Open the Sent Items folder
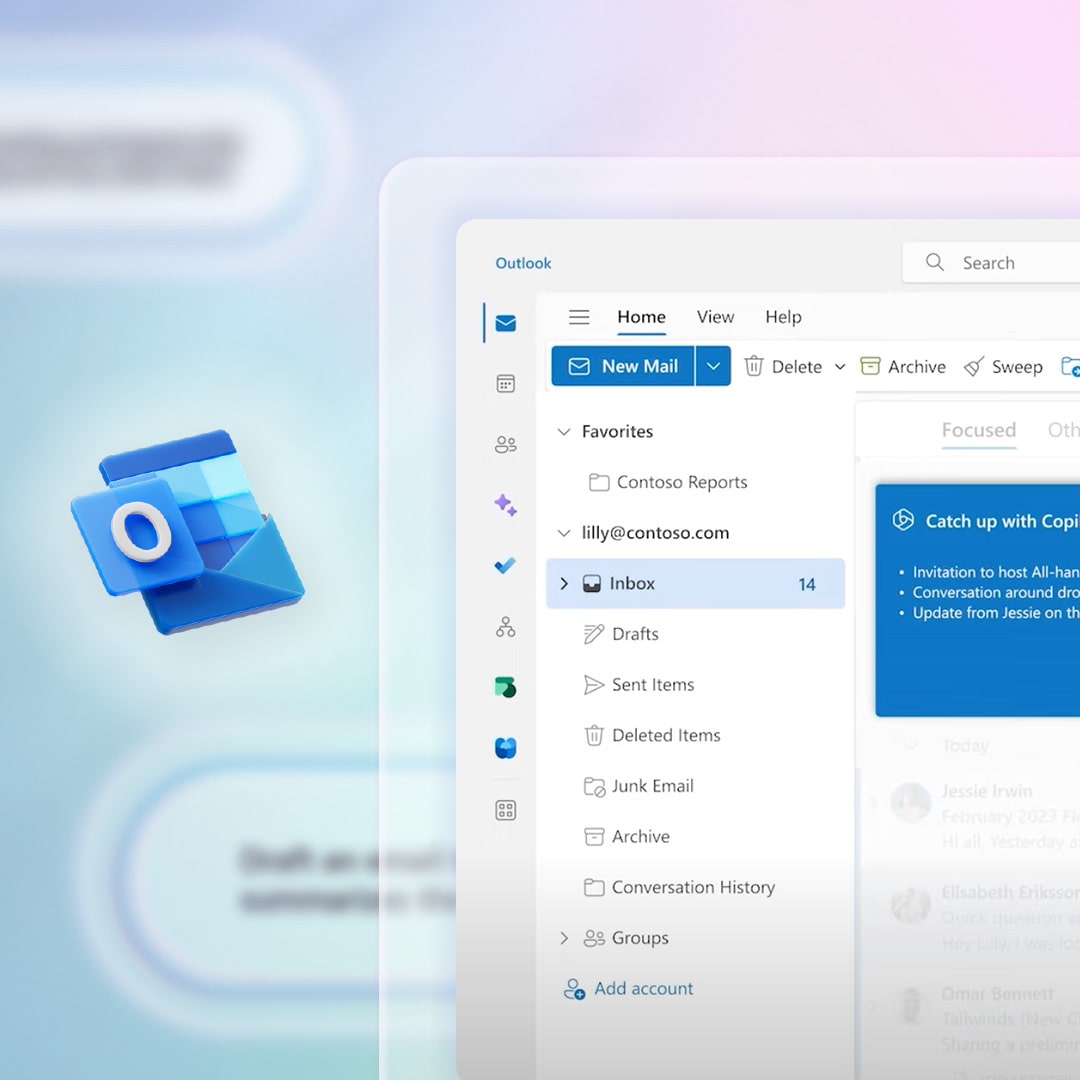 pyautogui.click(x=652, y=685)
